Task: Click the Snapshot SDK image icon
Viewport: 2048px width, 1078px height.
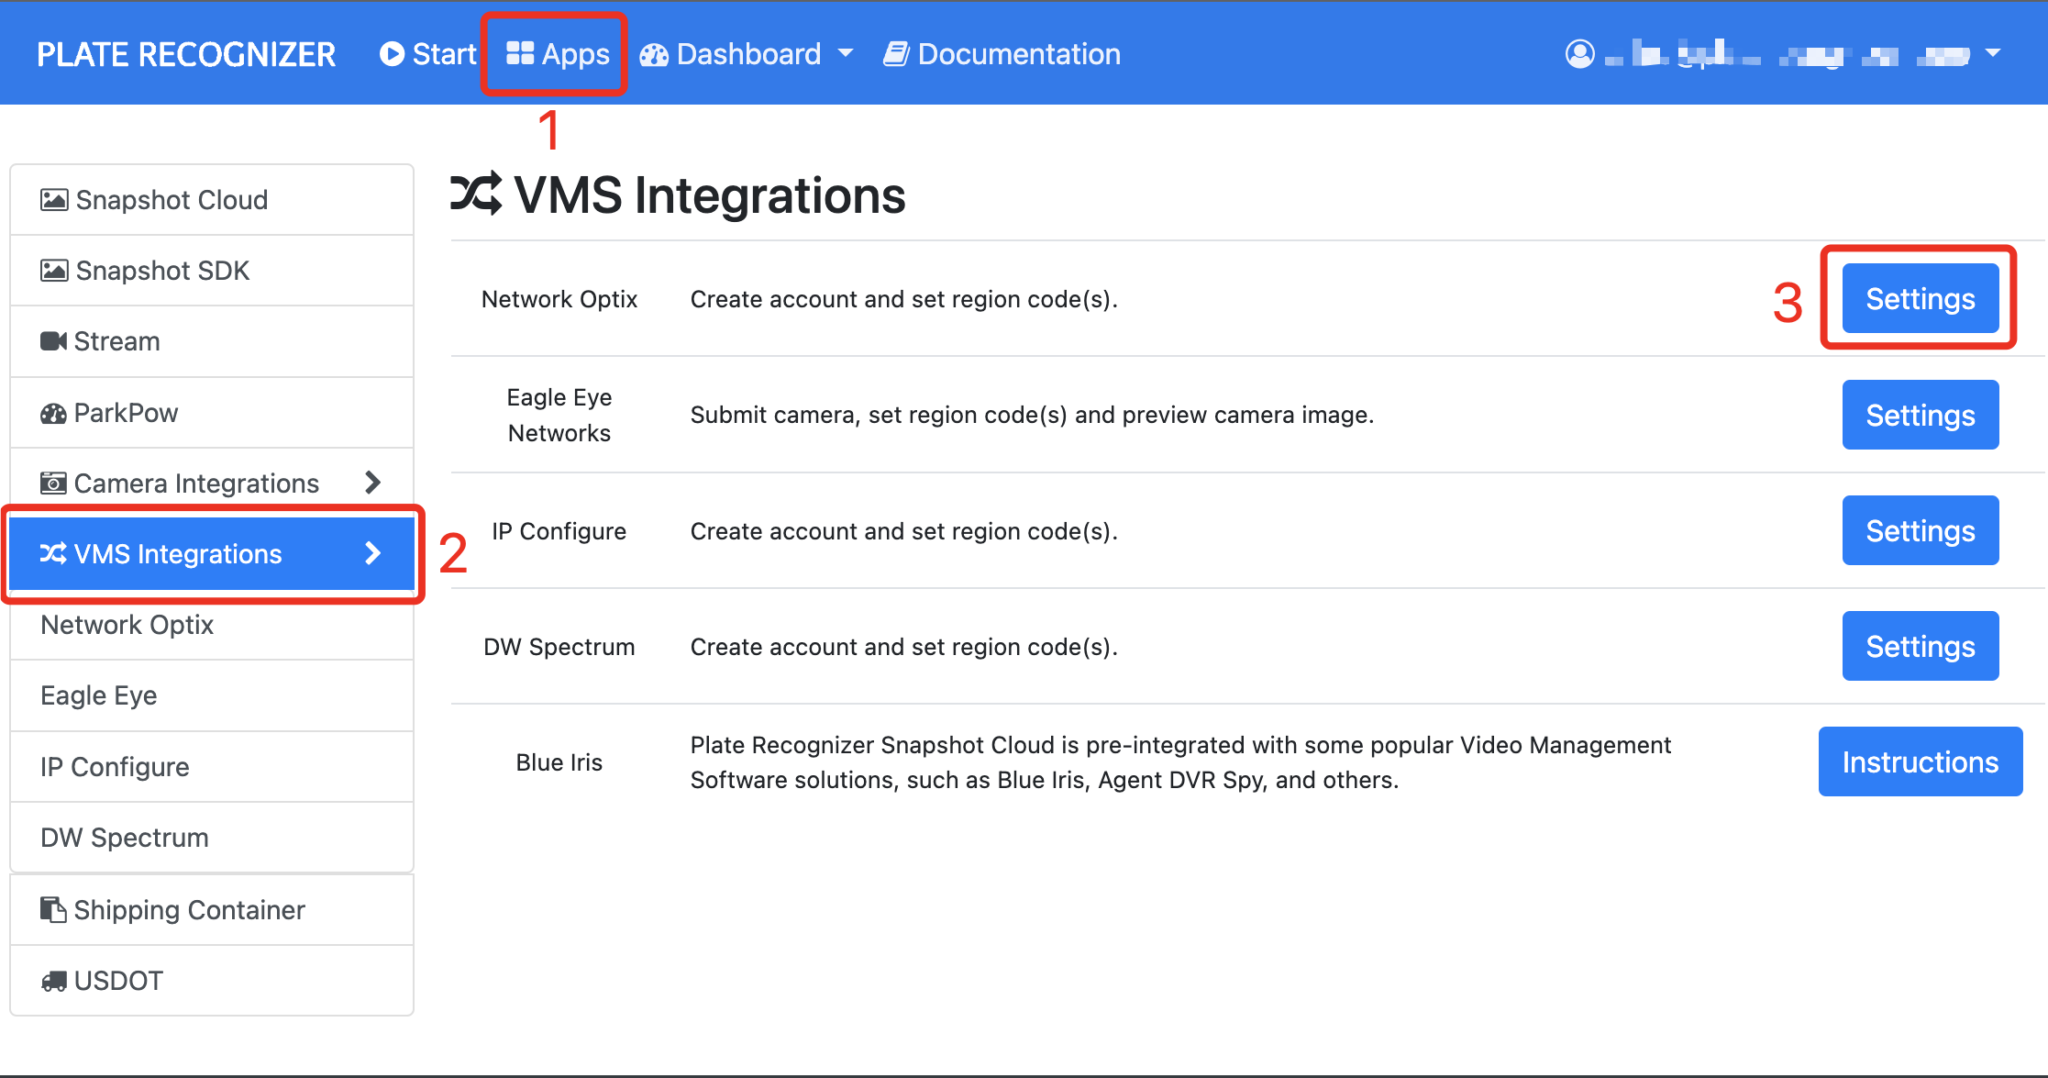Action: click(54, 271)
